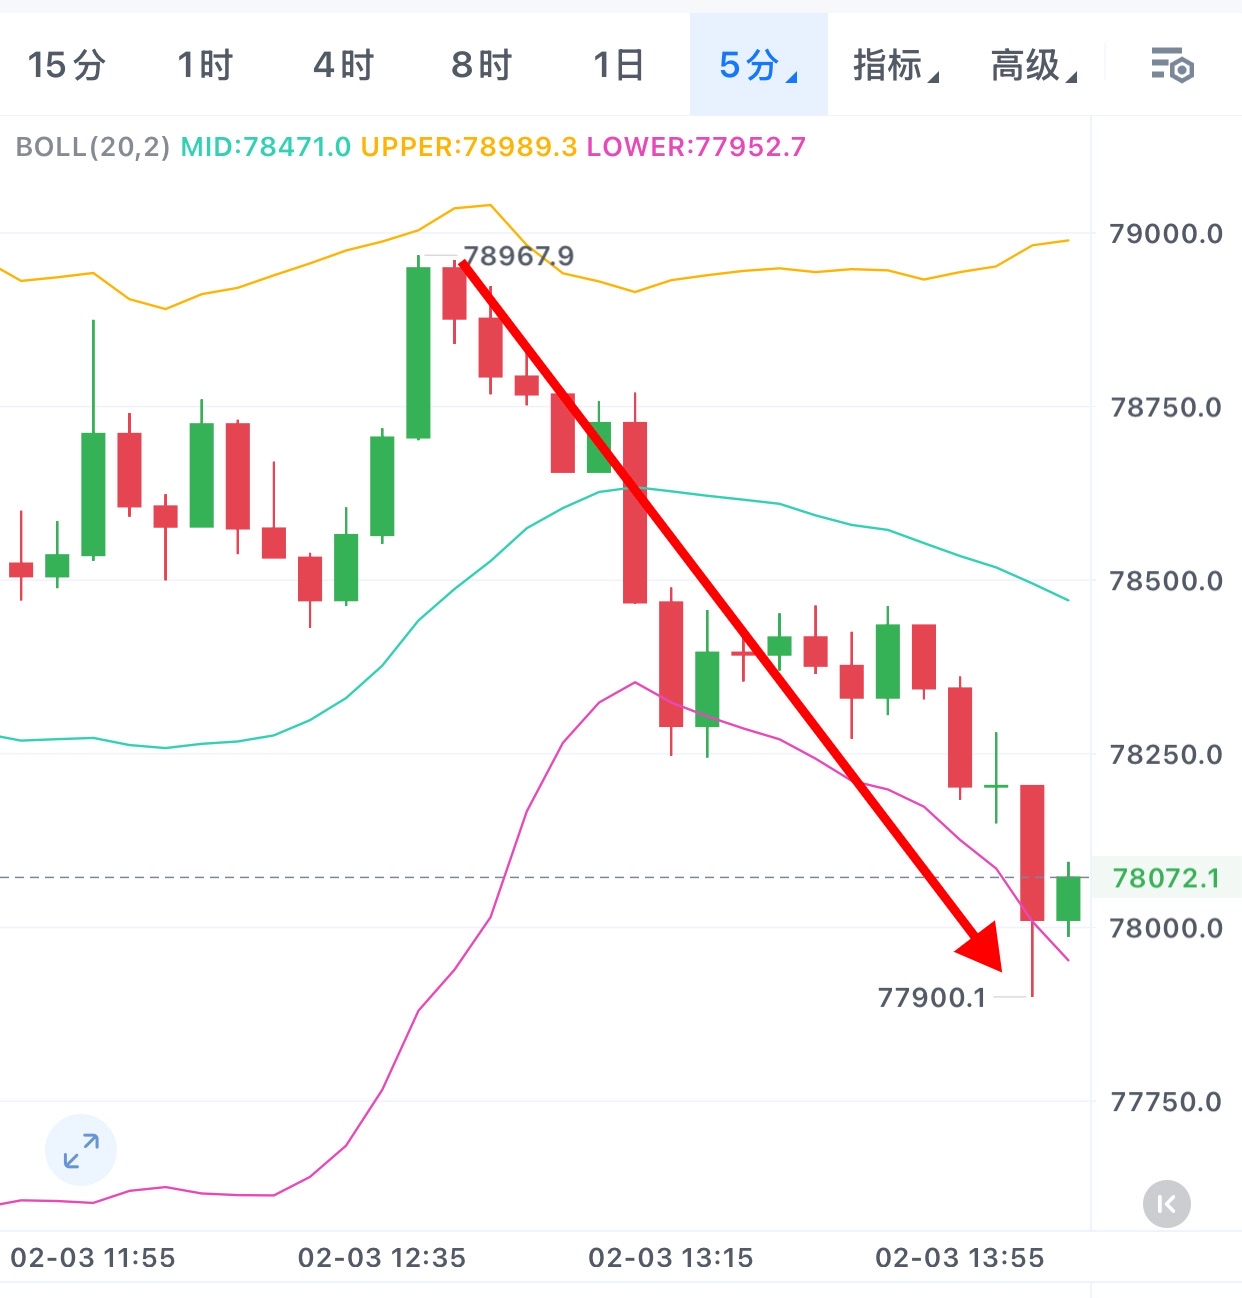Viewport: 1242px width, 1298px height.
Task: Click the current price tag 78072.1
Action: tap(1166, 878)
